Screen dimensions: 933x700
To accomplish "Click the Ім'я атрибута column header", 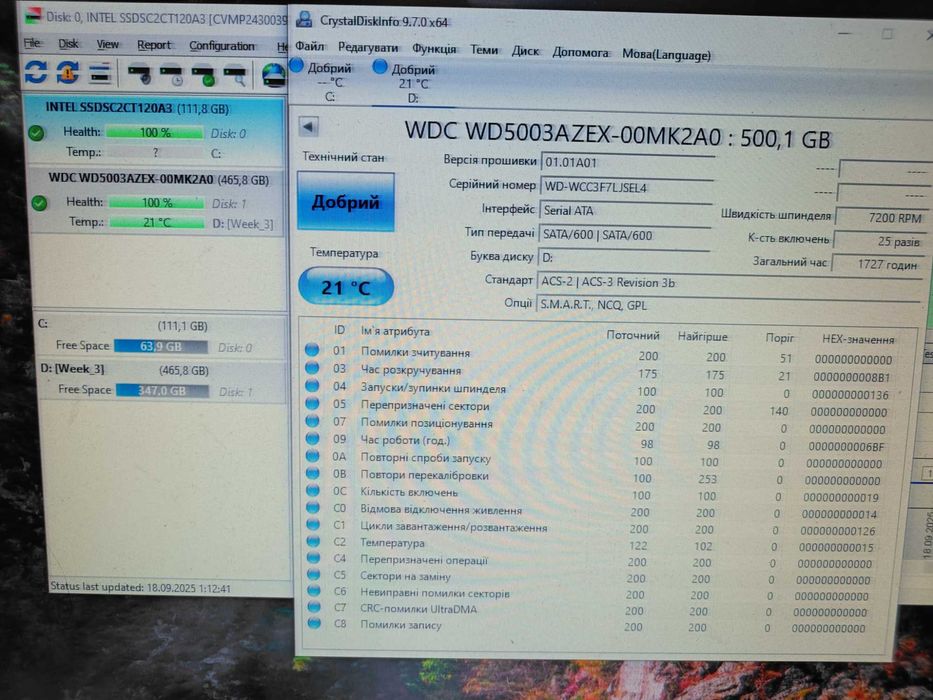I will pos(395,331).
